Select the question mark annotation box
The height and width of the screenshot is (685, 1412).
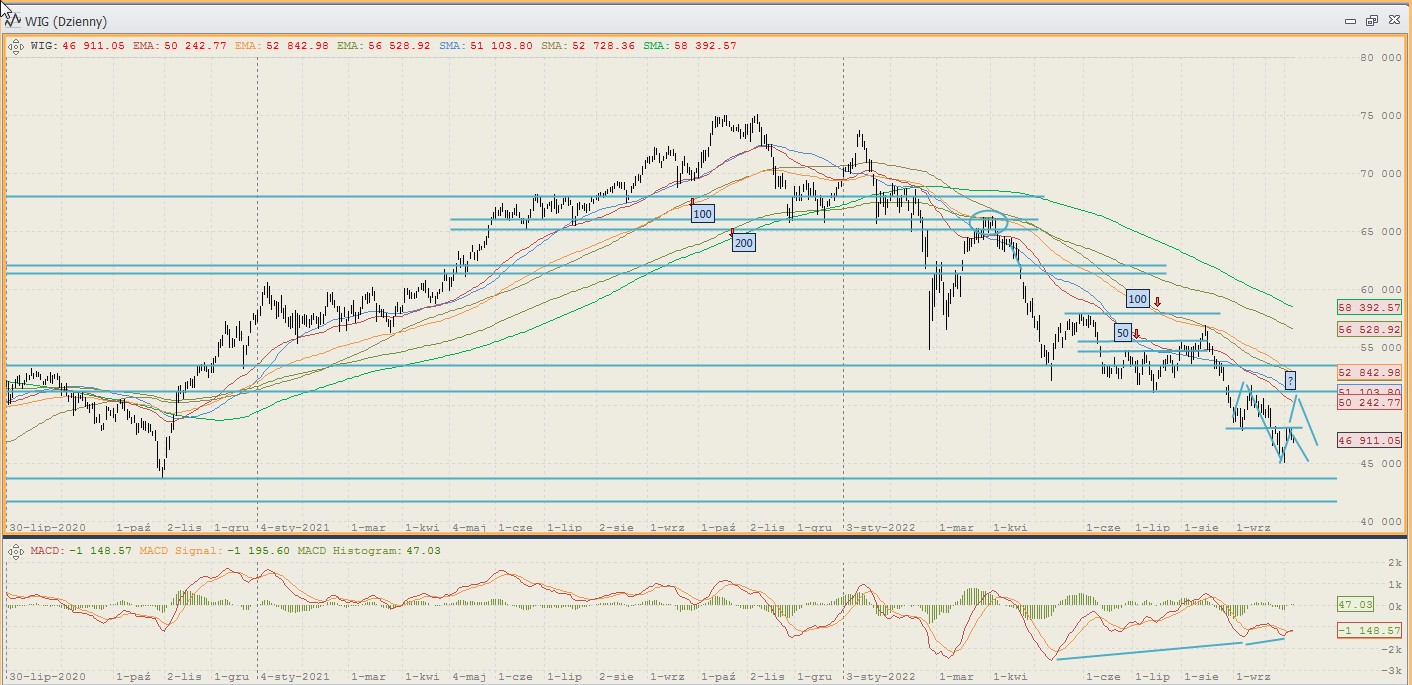(1290, 380)
